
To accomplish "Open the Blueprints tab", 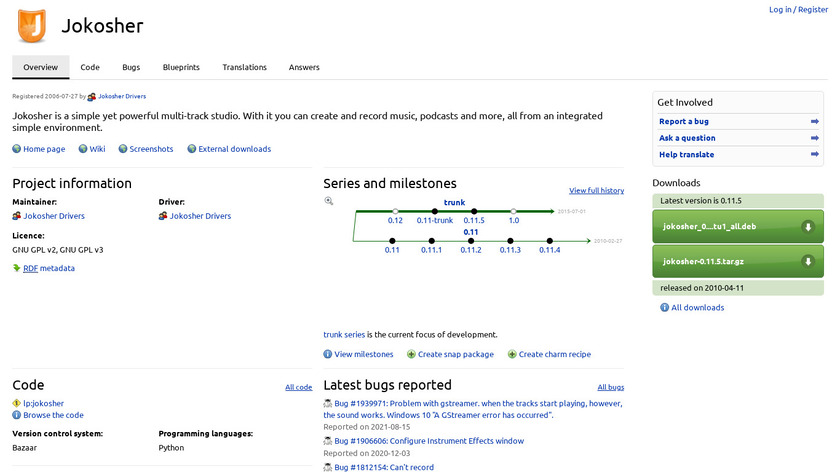I will [181, 67].
